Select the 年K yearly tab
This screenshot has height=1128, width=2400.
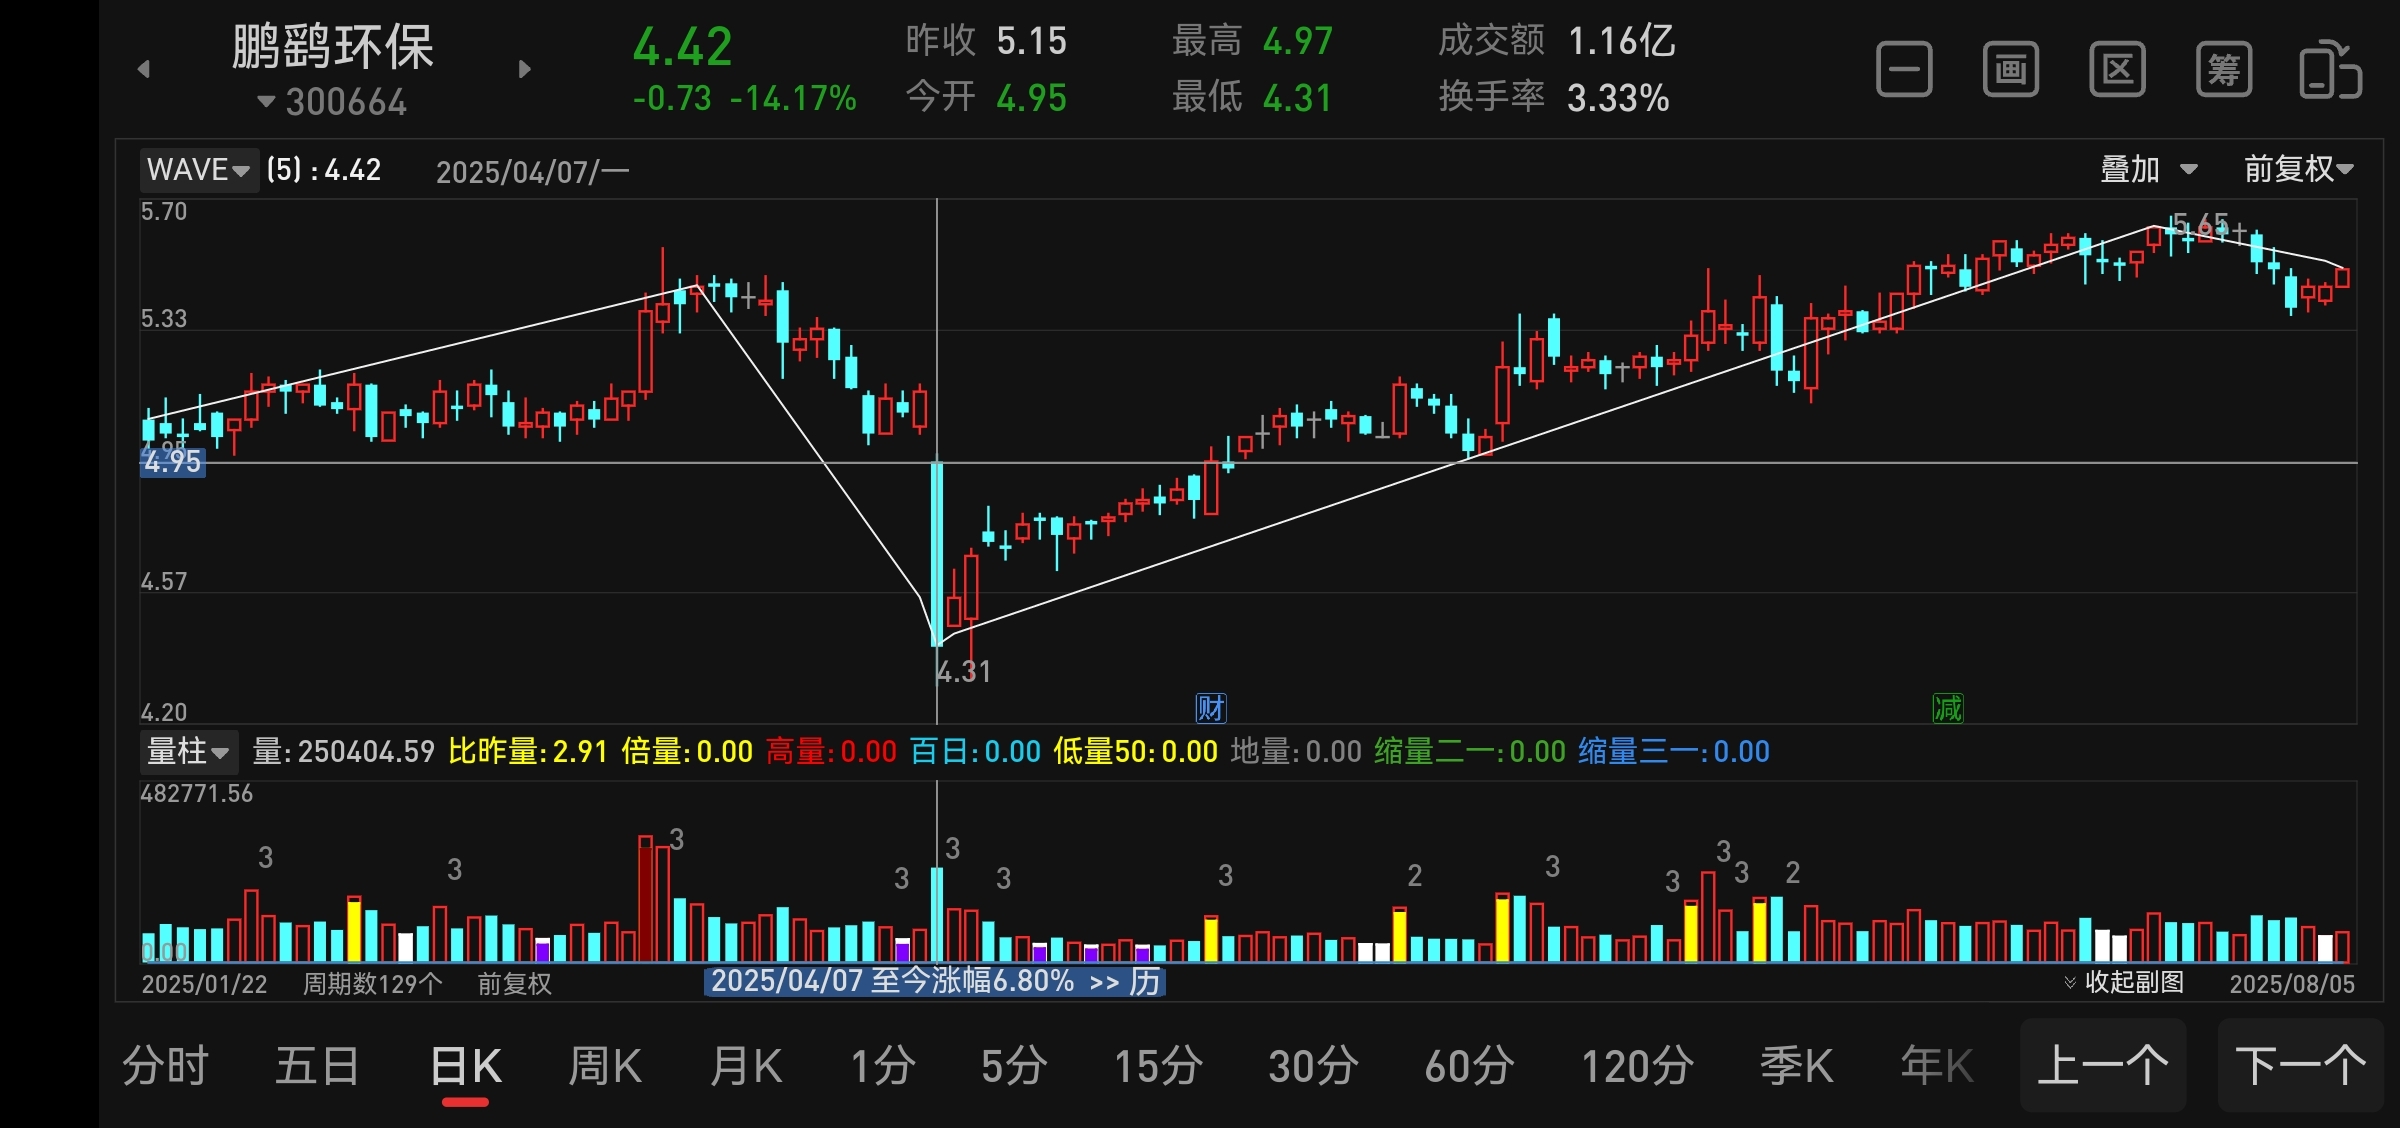[x=1937, y=1066]
